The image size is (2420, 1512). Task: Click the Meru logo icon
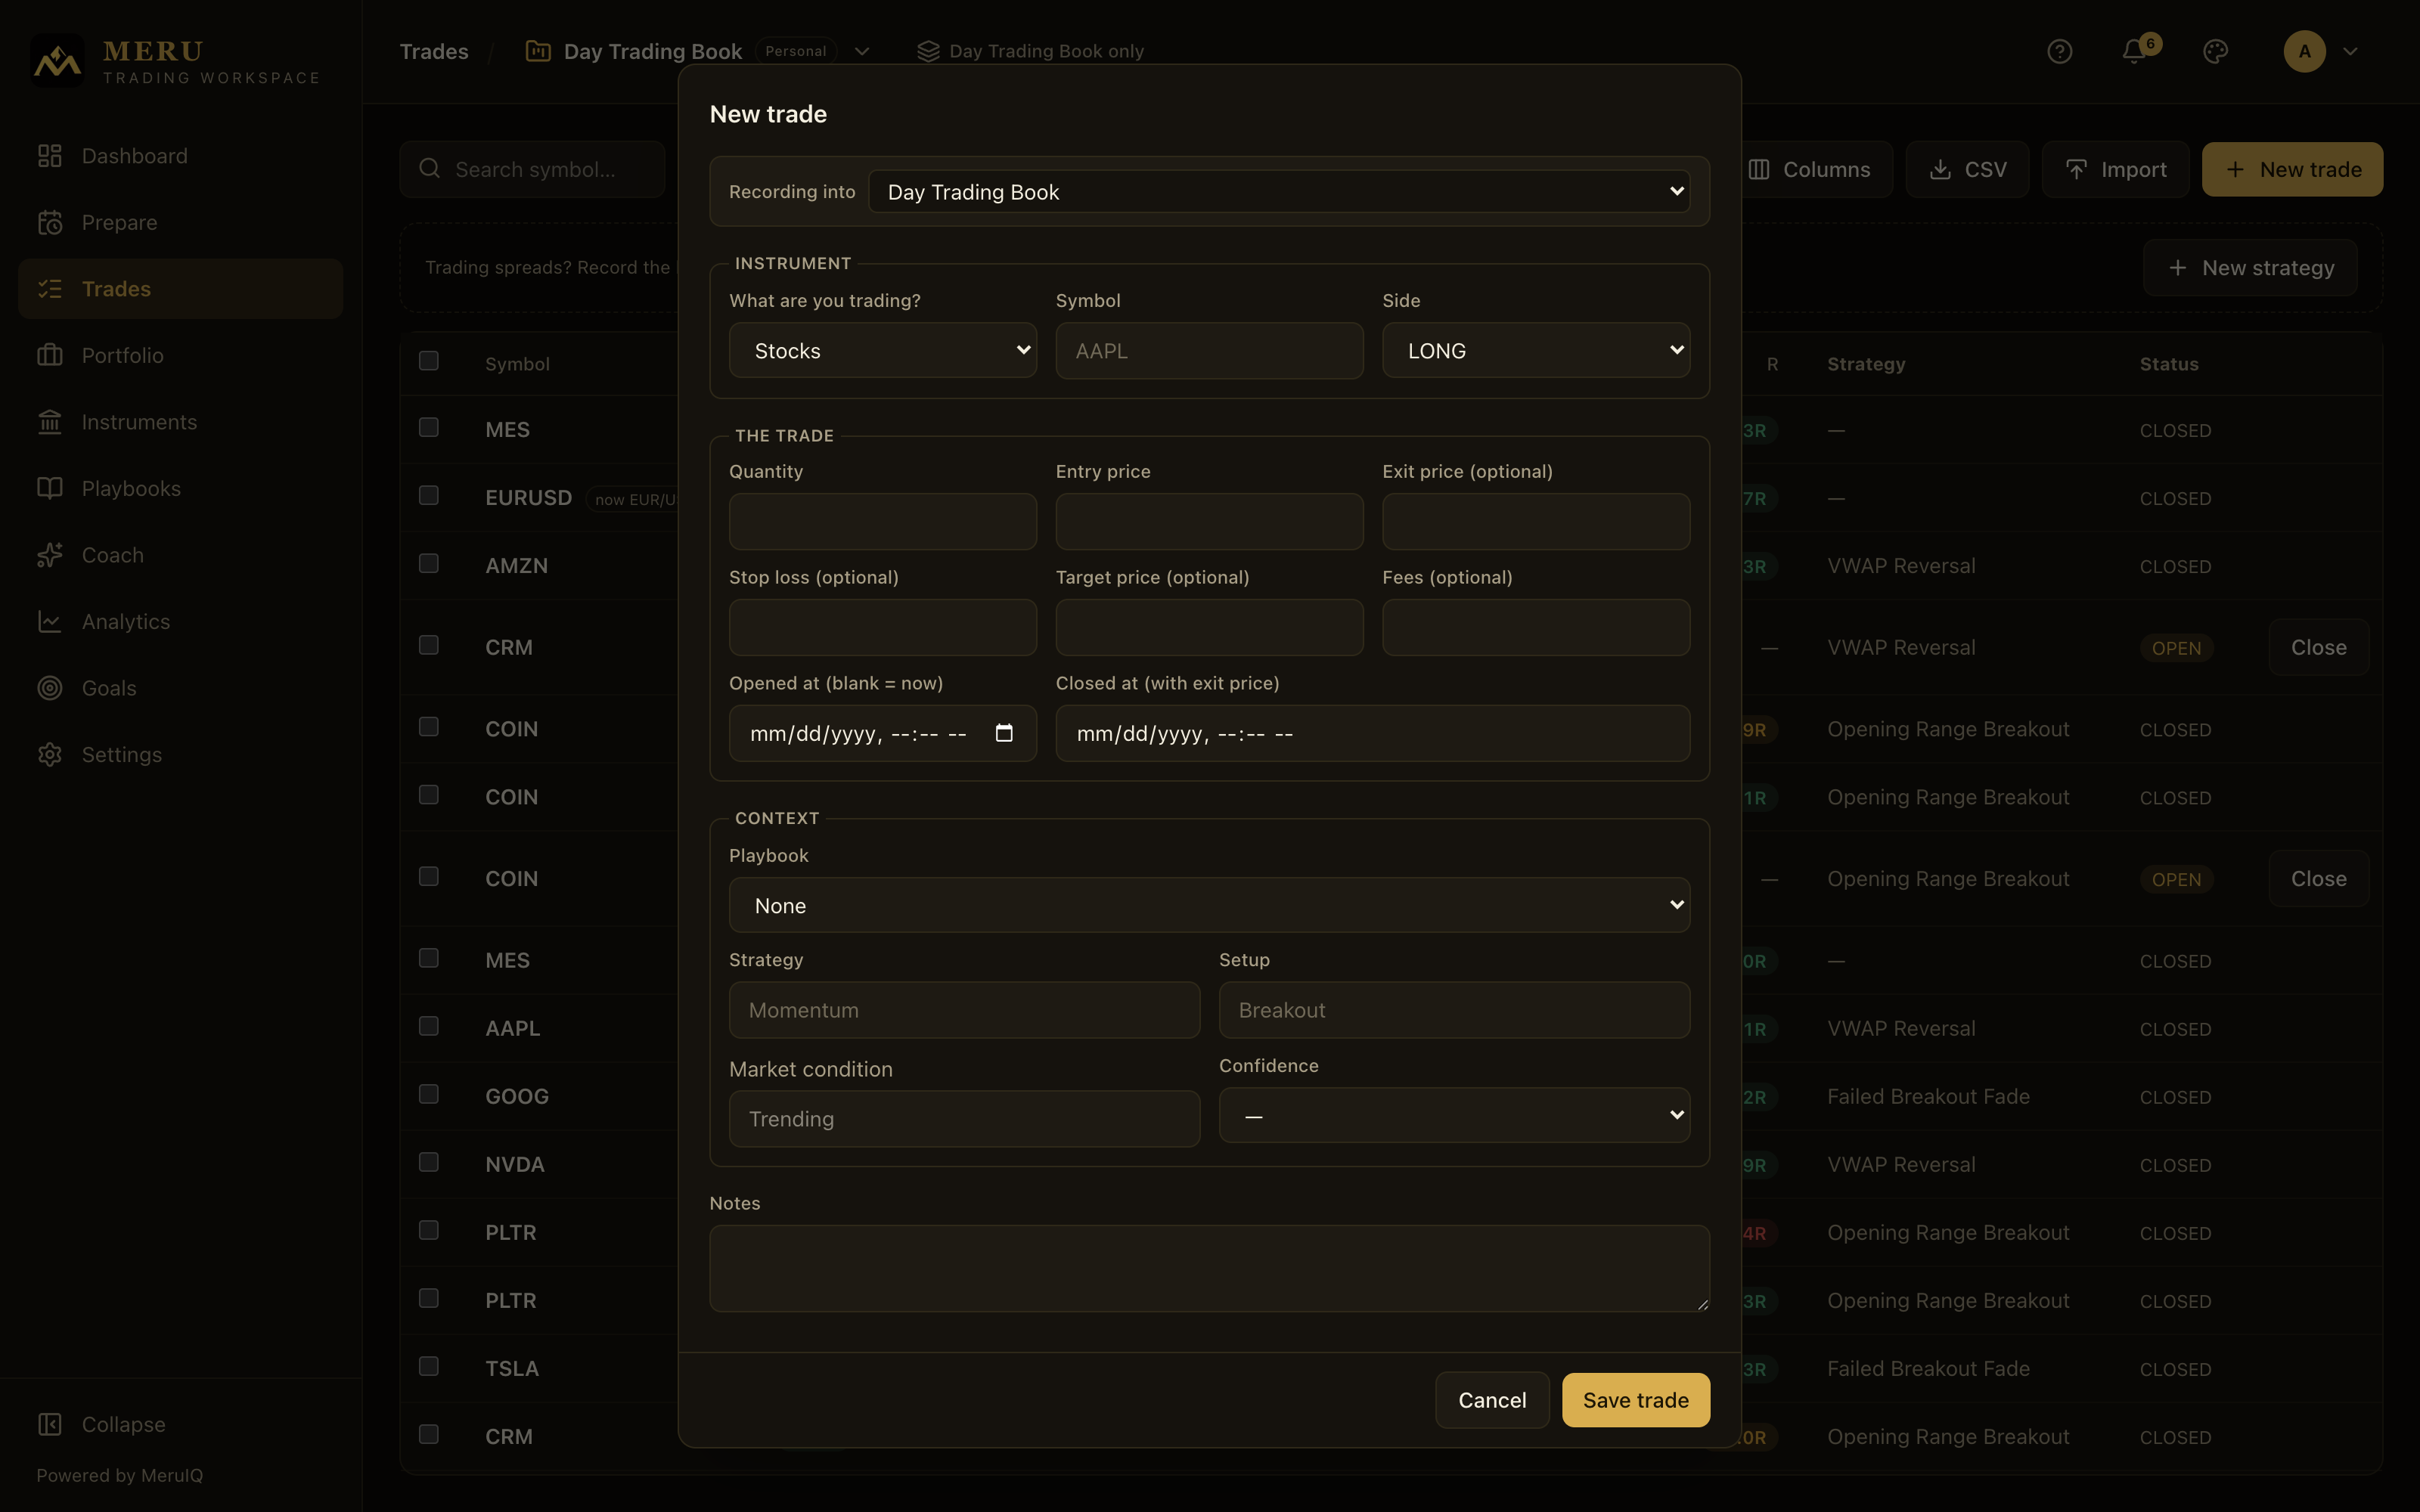click(x=58, y=62)
